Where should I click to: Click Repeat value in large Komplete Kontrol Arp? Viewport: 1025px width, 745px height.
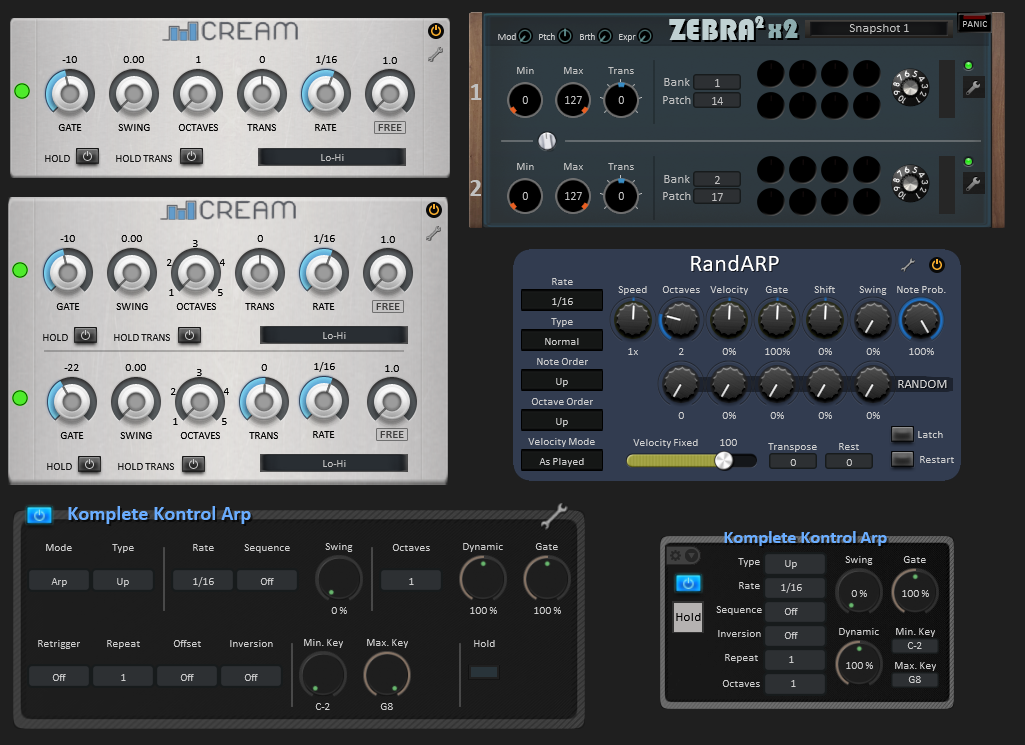[x=123, y=677]
